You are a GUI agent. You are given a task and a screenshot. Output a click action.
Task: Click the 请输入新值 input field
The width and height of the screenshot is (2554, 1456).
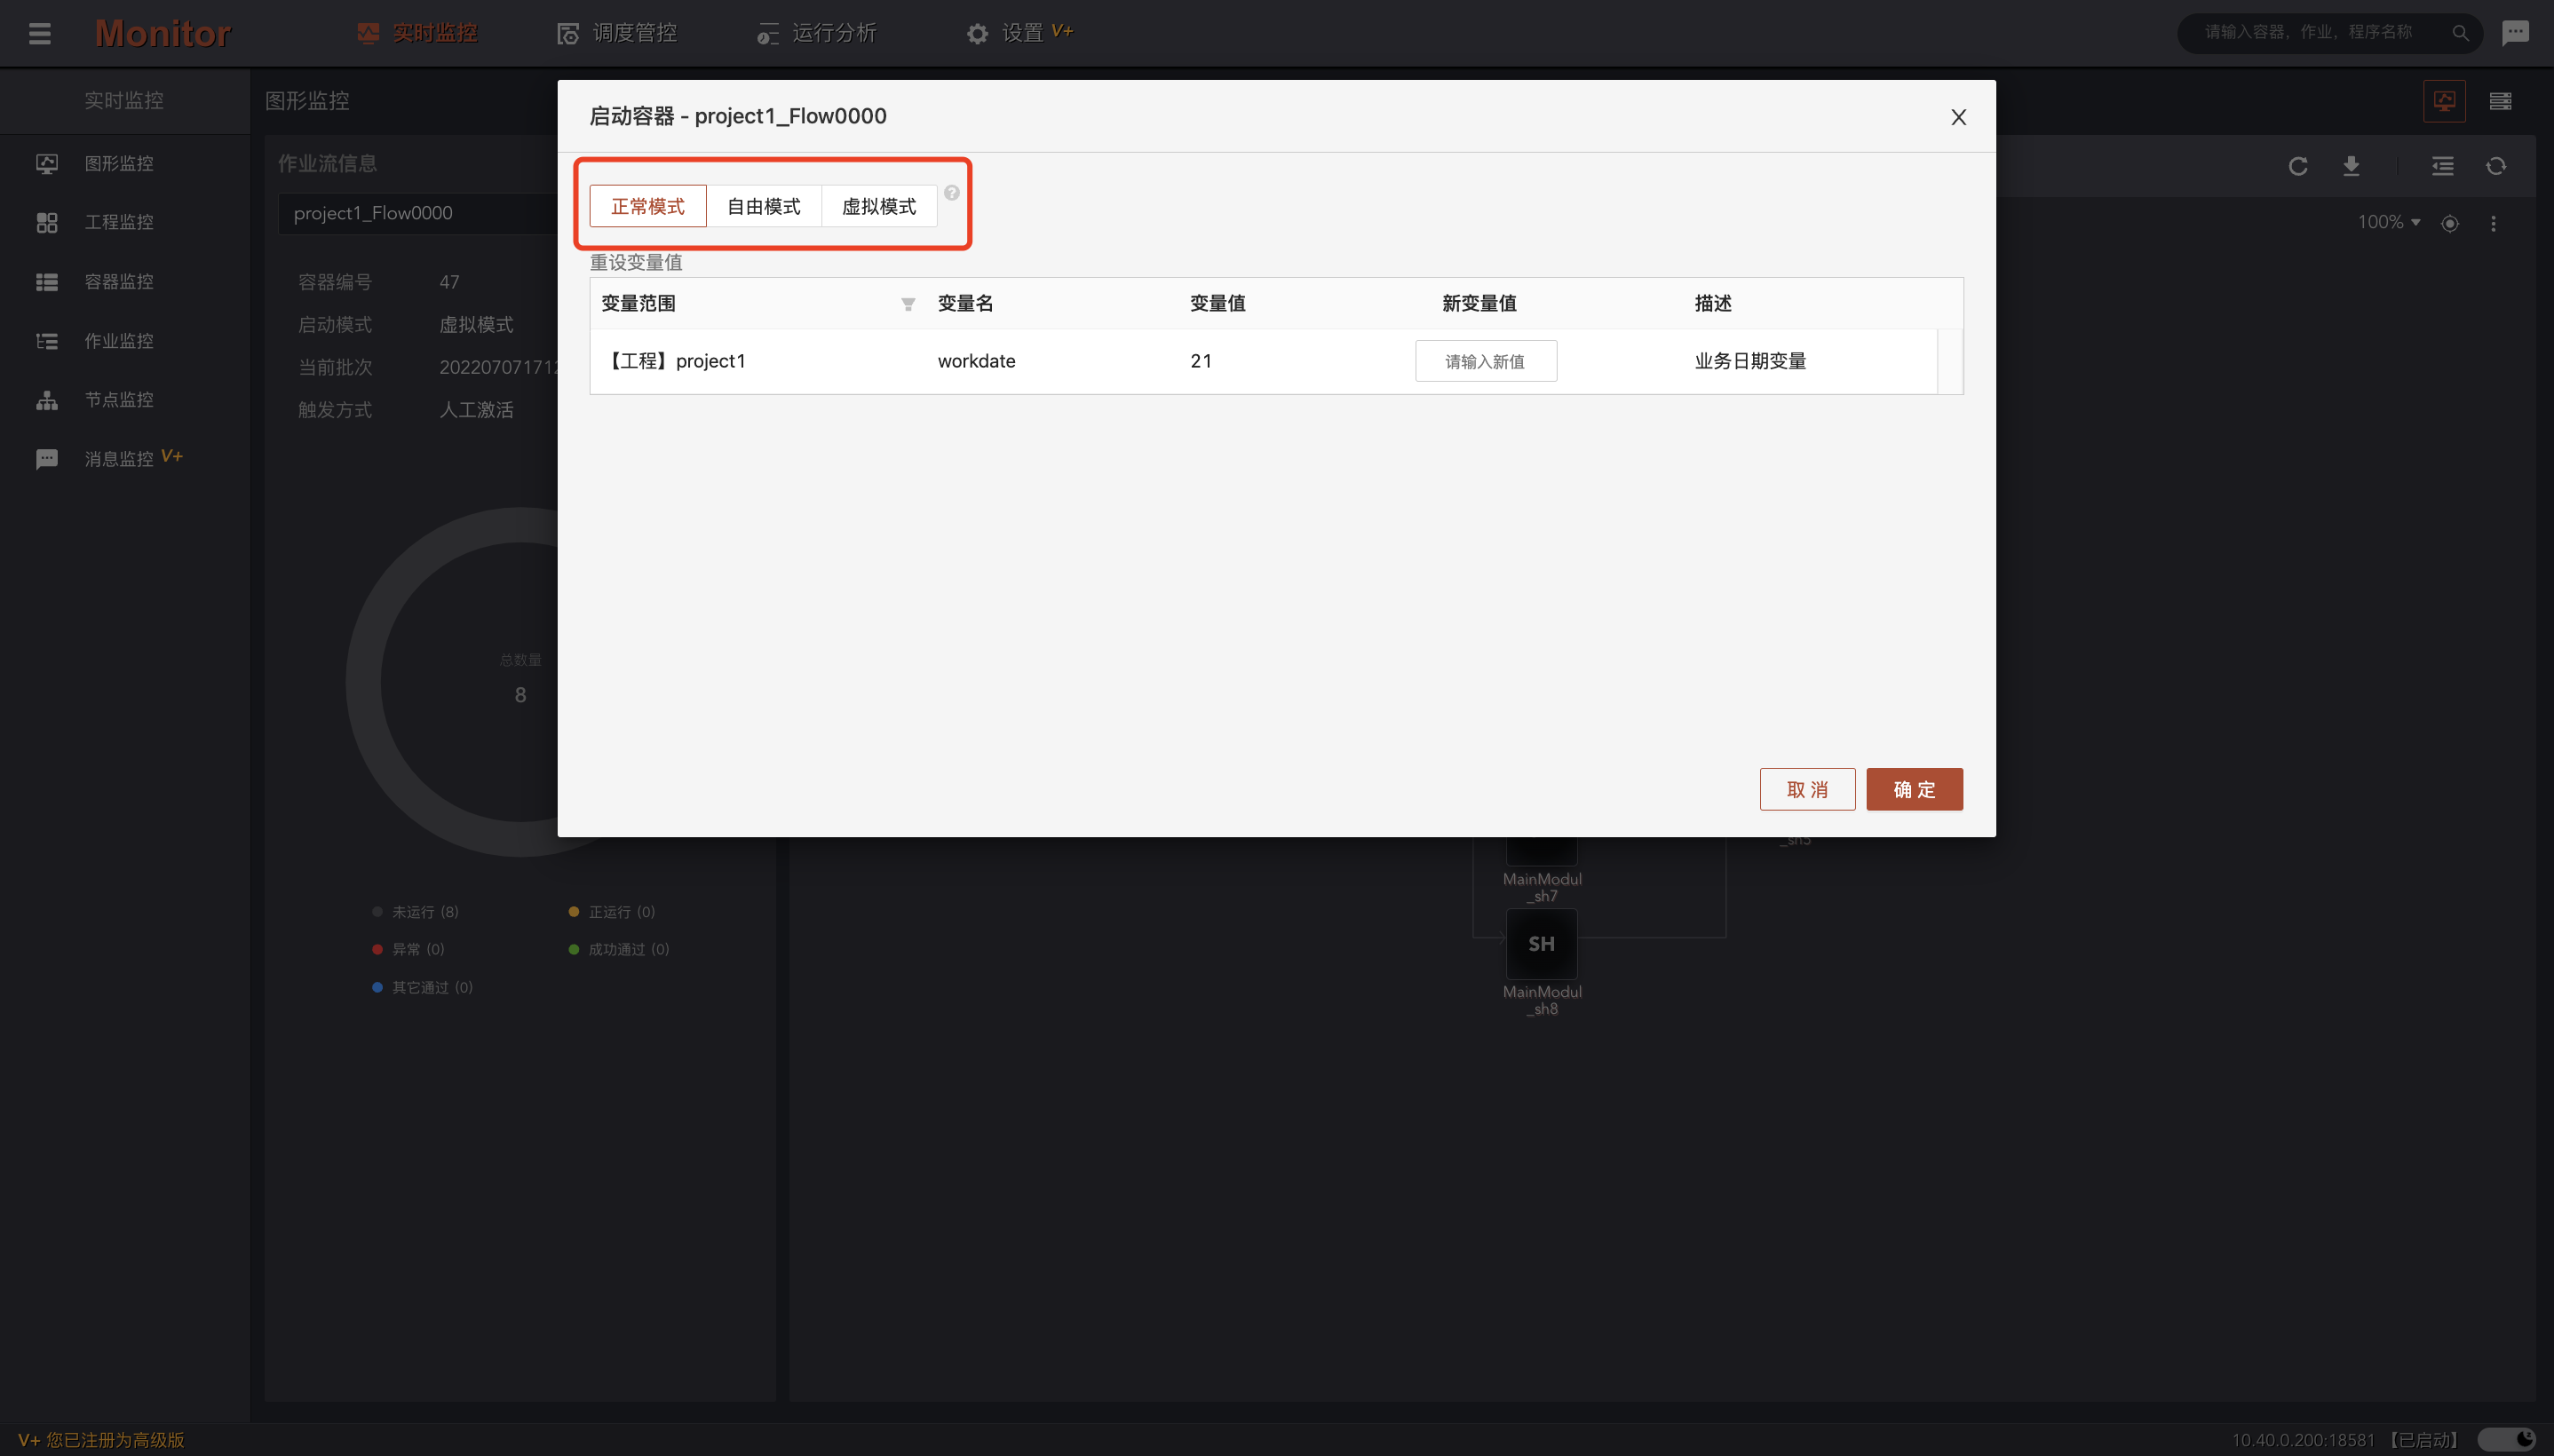click(1485, 361)
